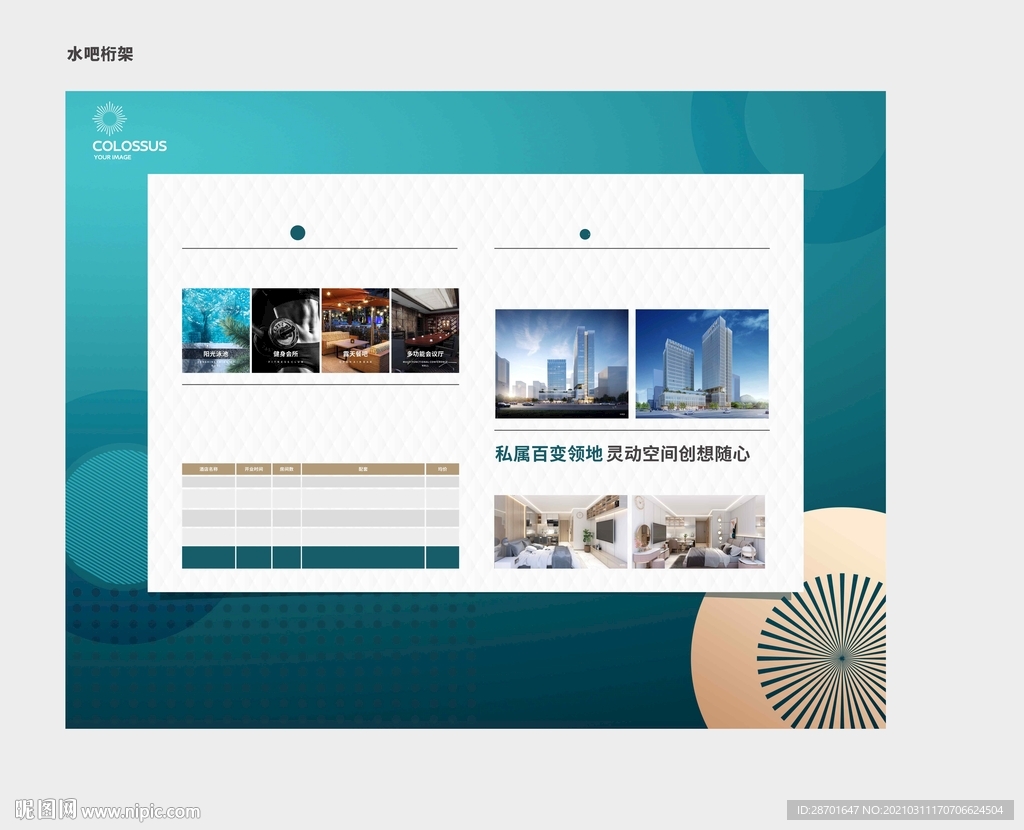Open the 露天餐吧 outdoor dining image
Screen dimensions: 1024x830
(355, 330)
